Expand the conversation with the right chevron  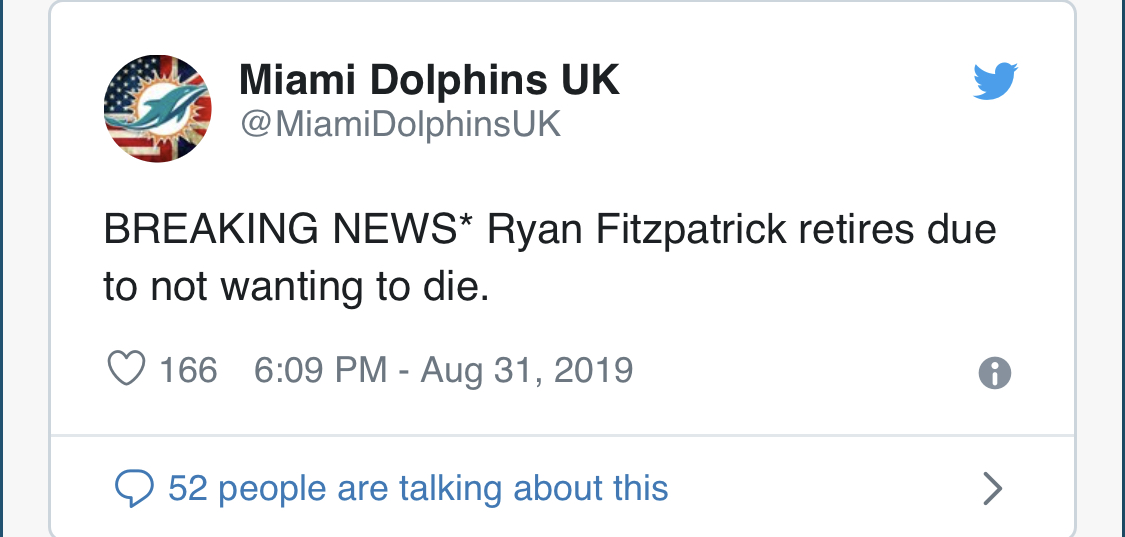coord(992,488)
